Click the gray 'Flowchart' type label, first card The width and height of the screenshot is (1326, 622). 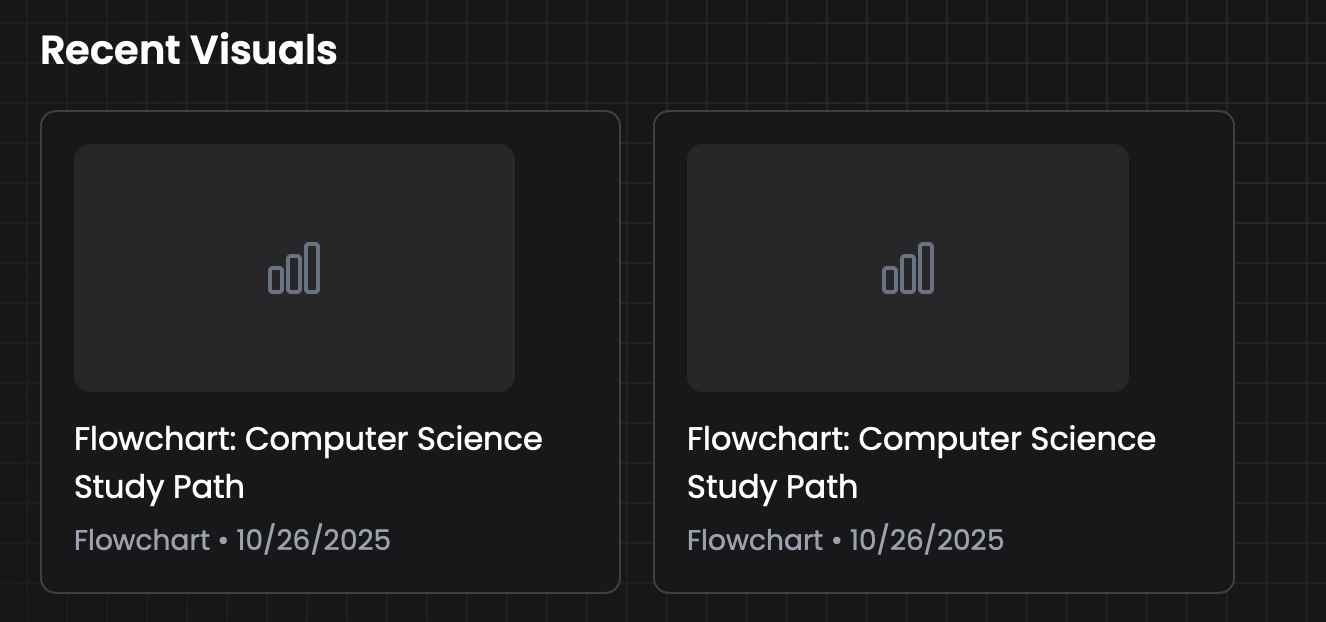click(142, 541)
